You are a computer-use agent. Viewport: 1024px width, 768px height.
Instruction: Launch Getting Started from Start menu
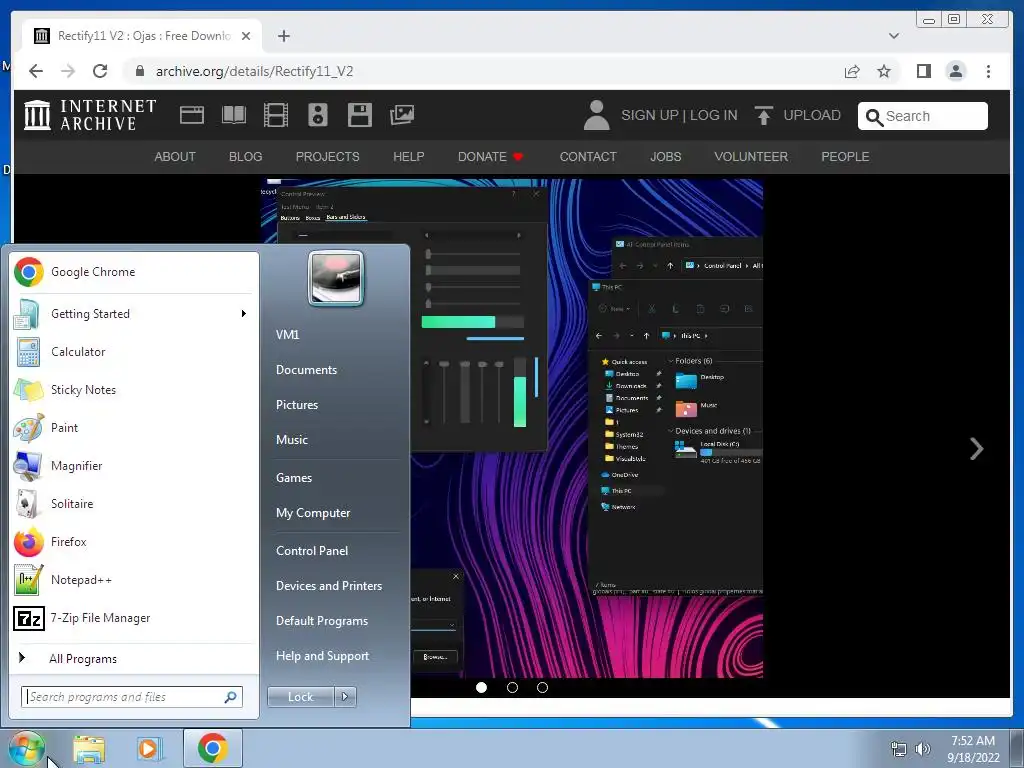click(134, 314)
